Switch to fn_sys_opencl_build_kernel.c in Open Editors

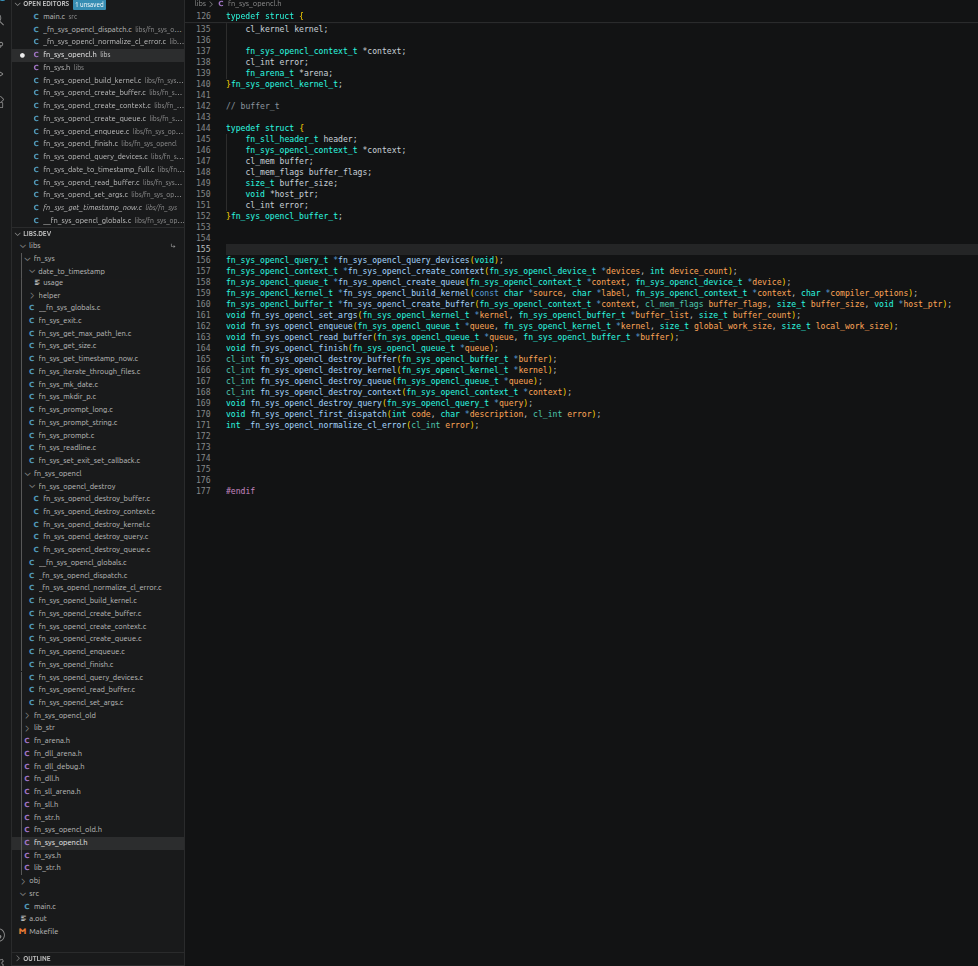tap(92, 80)
